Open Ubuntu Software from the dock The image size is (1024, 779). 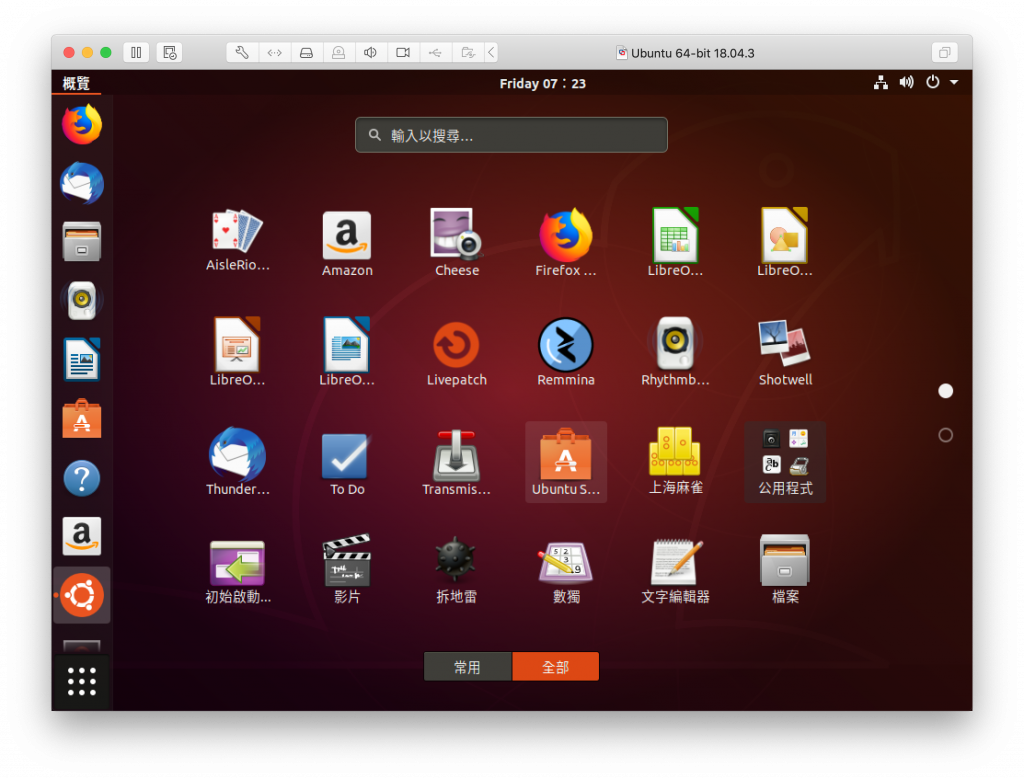tap(82, 419)
